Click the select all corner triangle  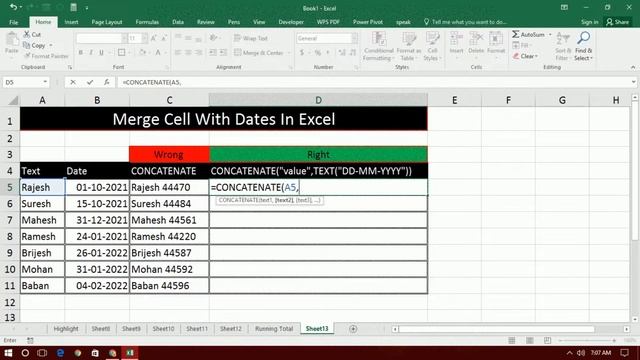point(13,100)
